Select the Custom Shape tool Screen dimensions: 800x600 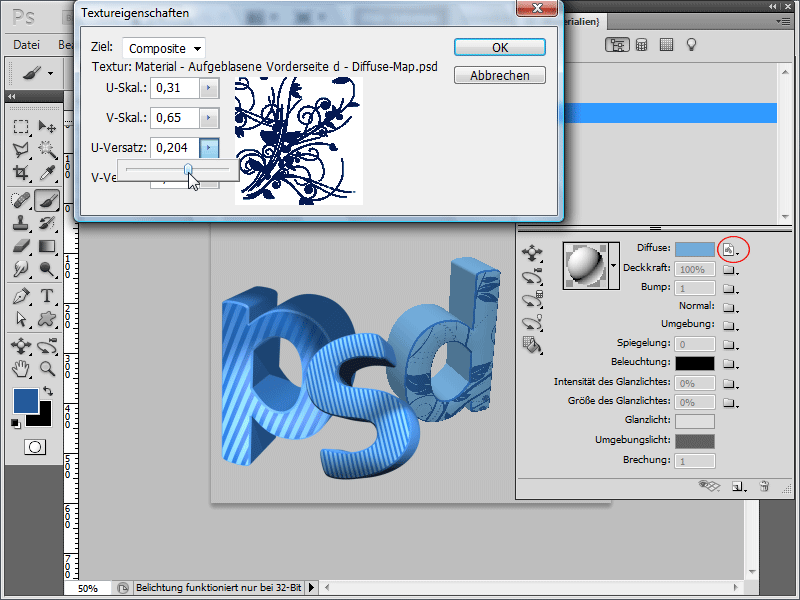coord(47,319)
